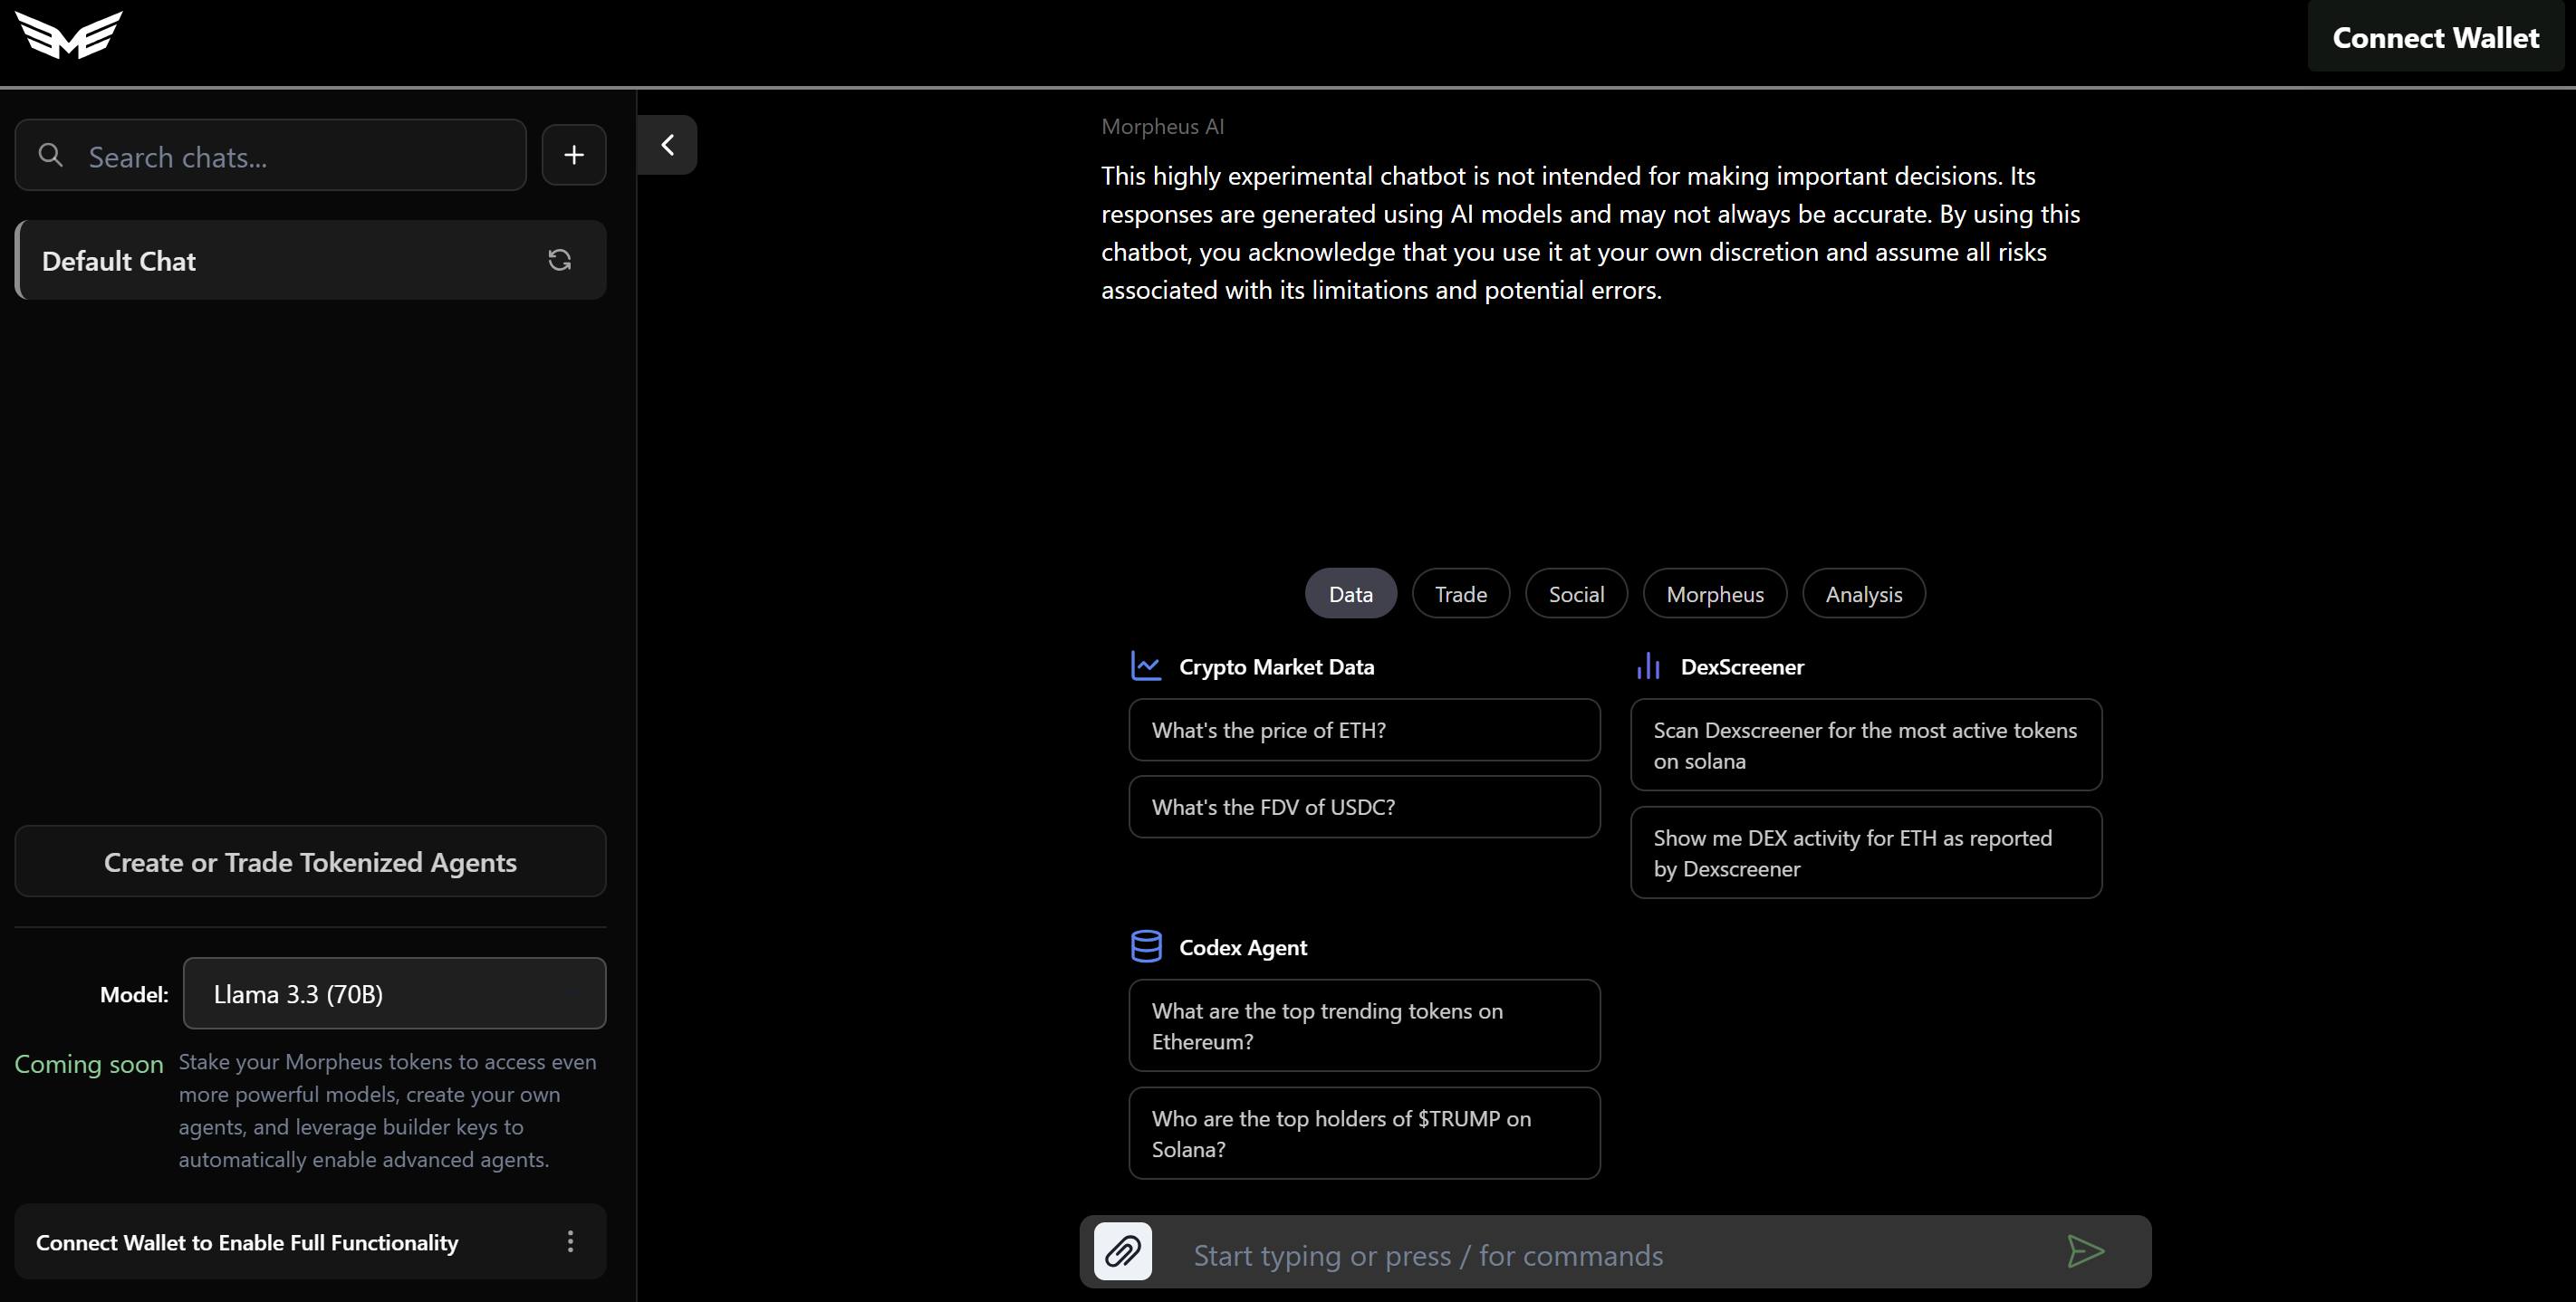Open the Model dropdown showing Llama 3.3
The height and width of the screenshot is (1302, 2576).
tap(394, 993)
